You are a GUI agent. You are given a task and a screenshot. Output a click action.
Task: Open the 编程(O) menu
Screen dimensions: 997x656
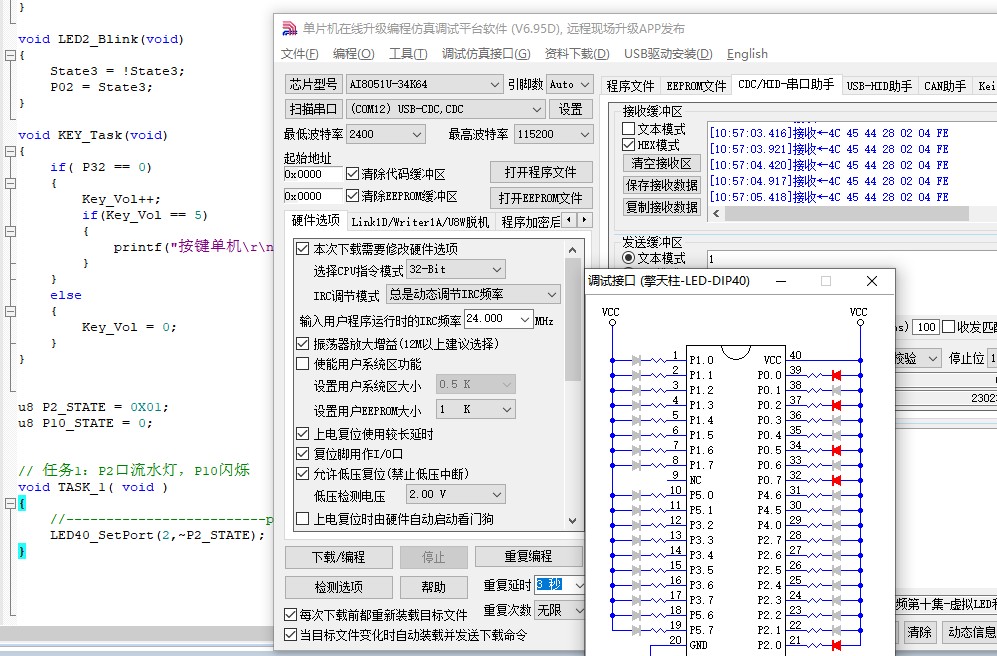coord(354,54)
